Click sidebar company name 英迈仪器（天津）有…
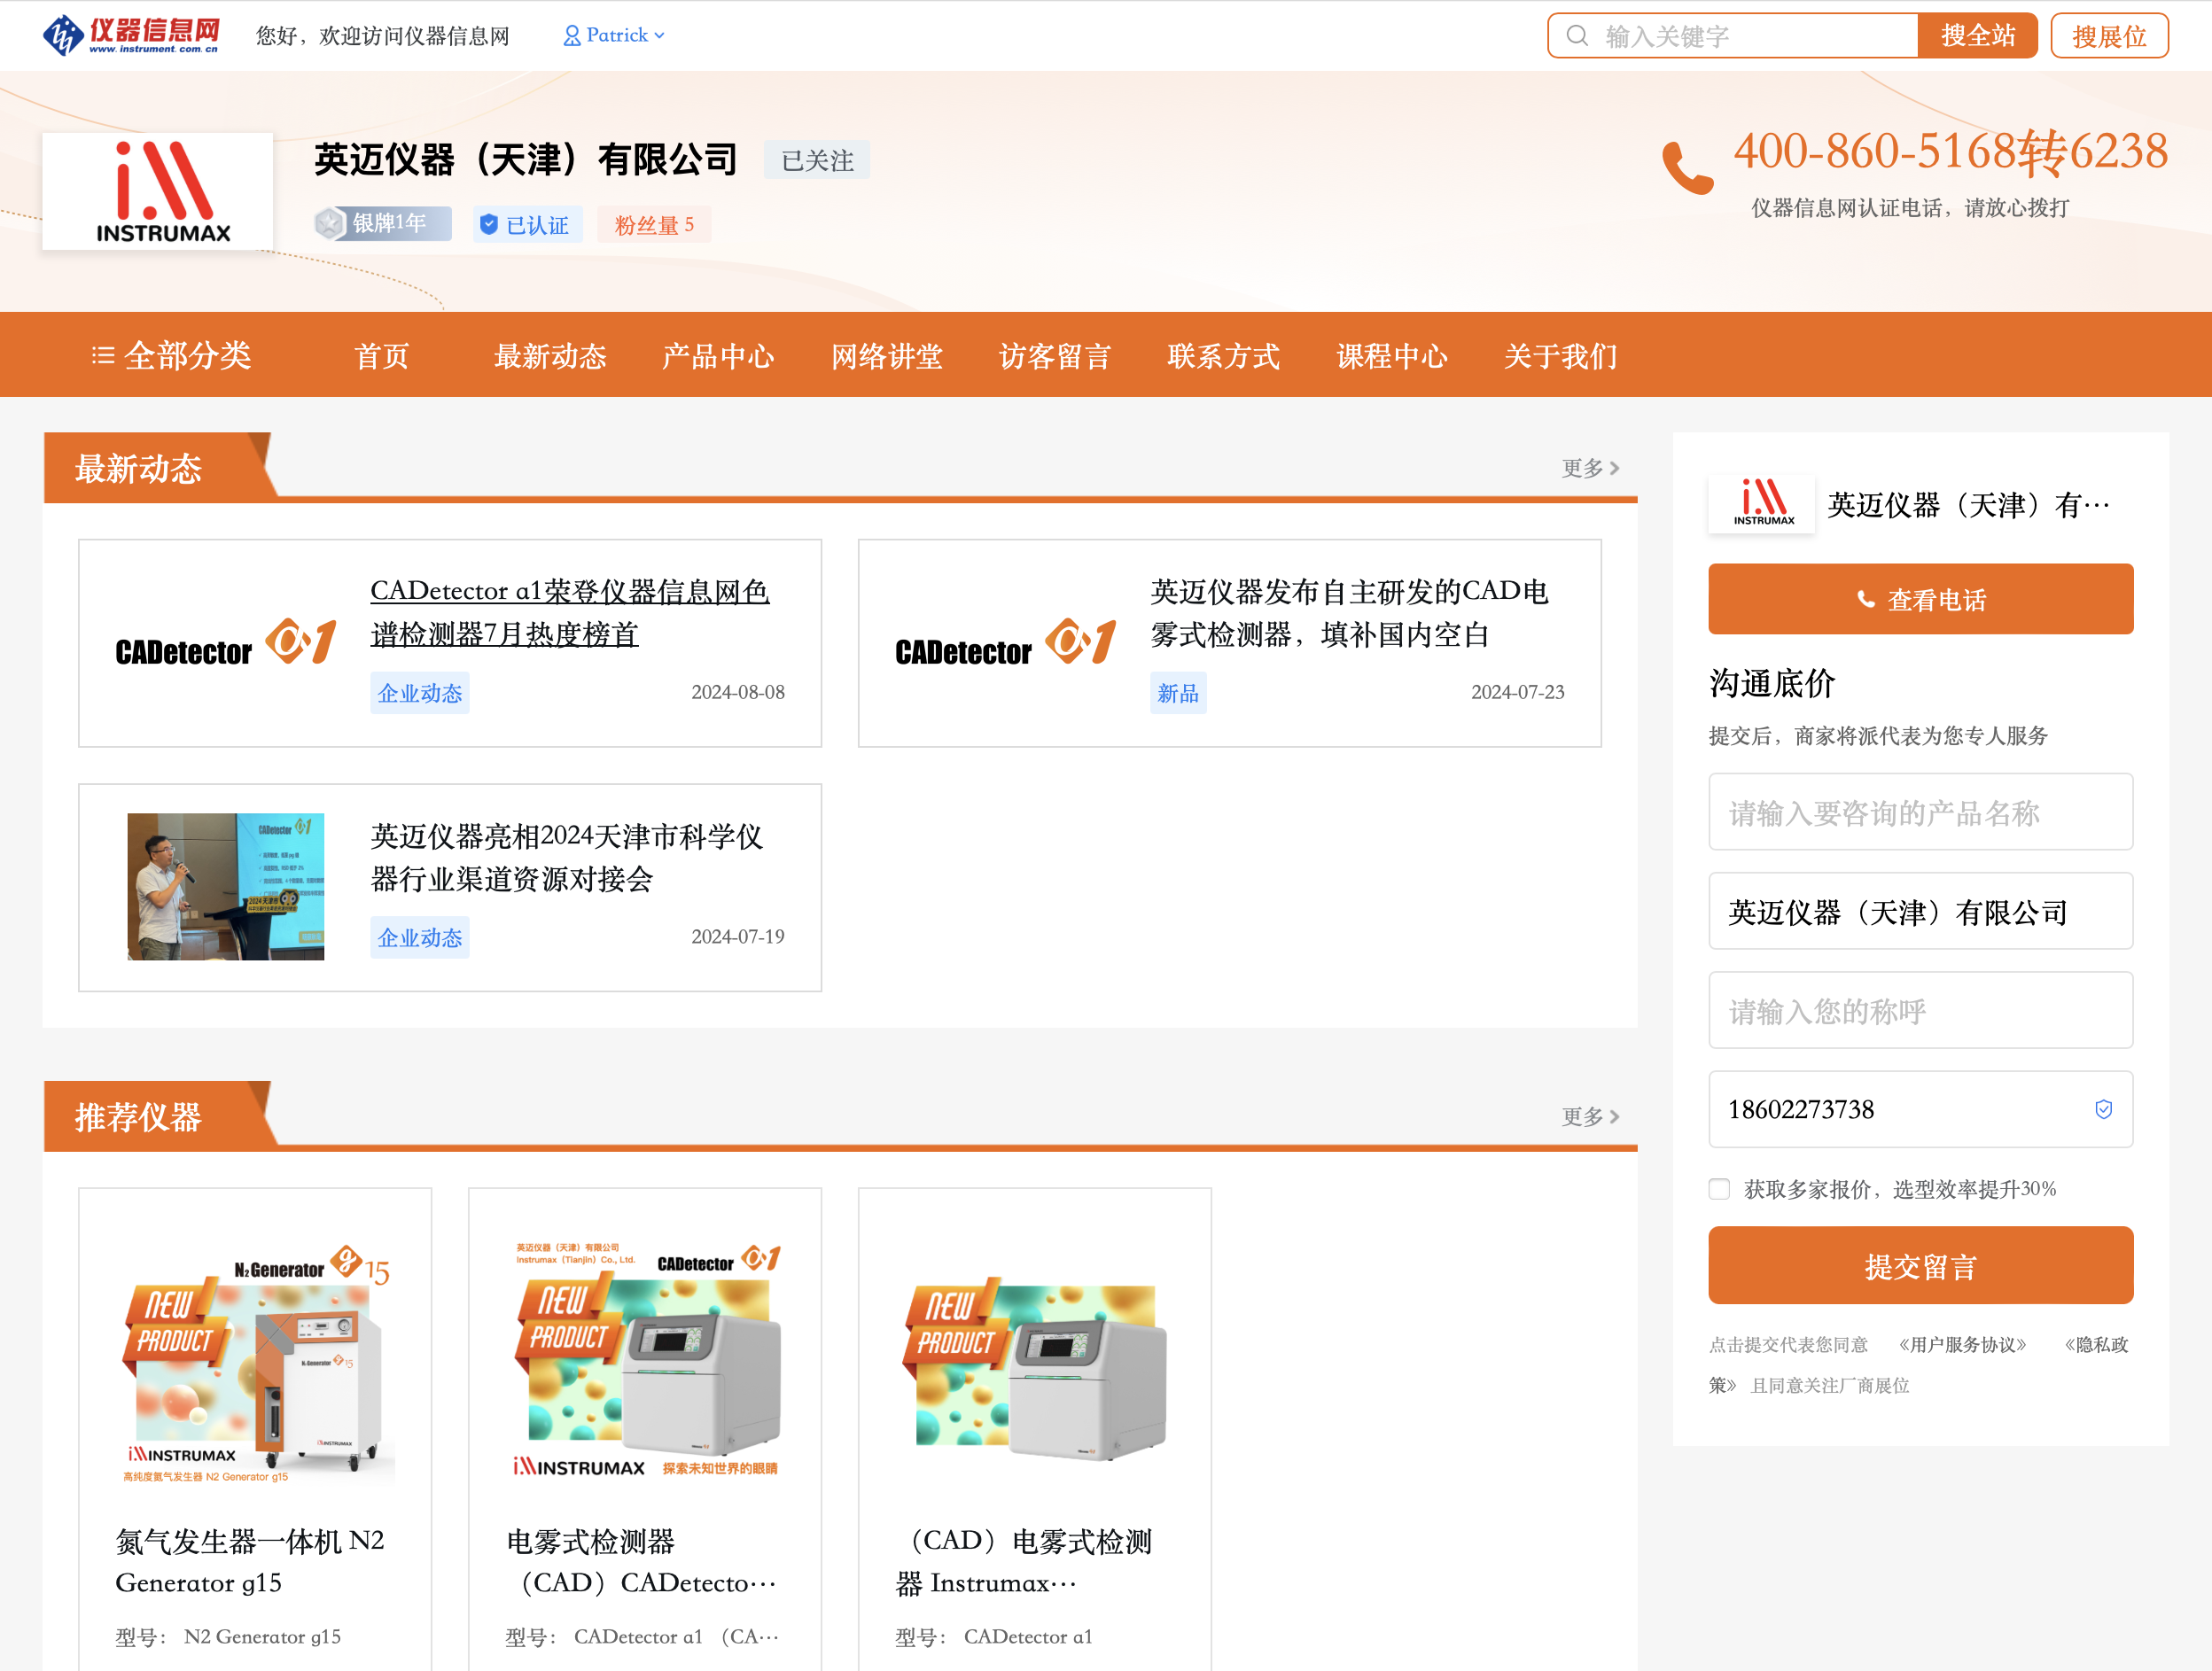Screen dimensions: 2212x1671 click(1968, 505)
